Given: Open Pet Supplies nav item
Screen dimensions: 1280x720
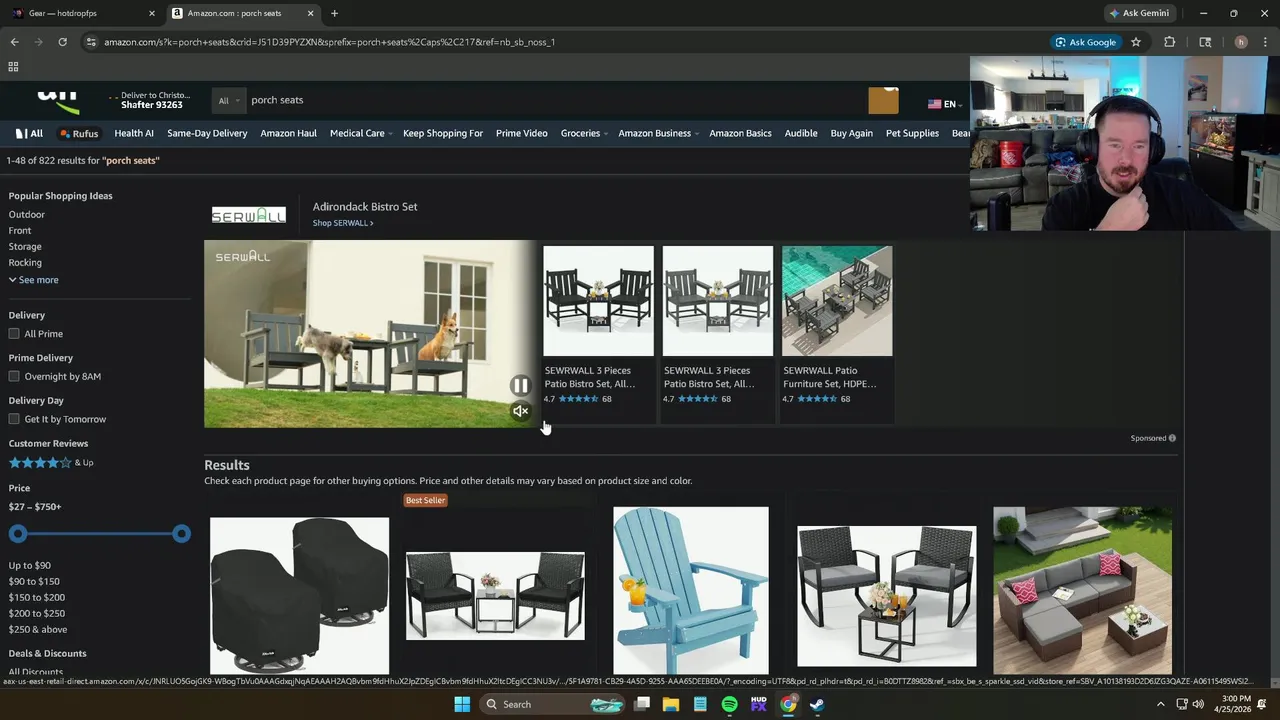Looking at the screenshot, I should point(912,133).
